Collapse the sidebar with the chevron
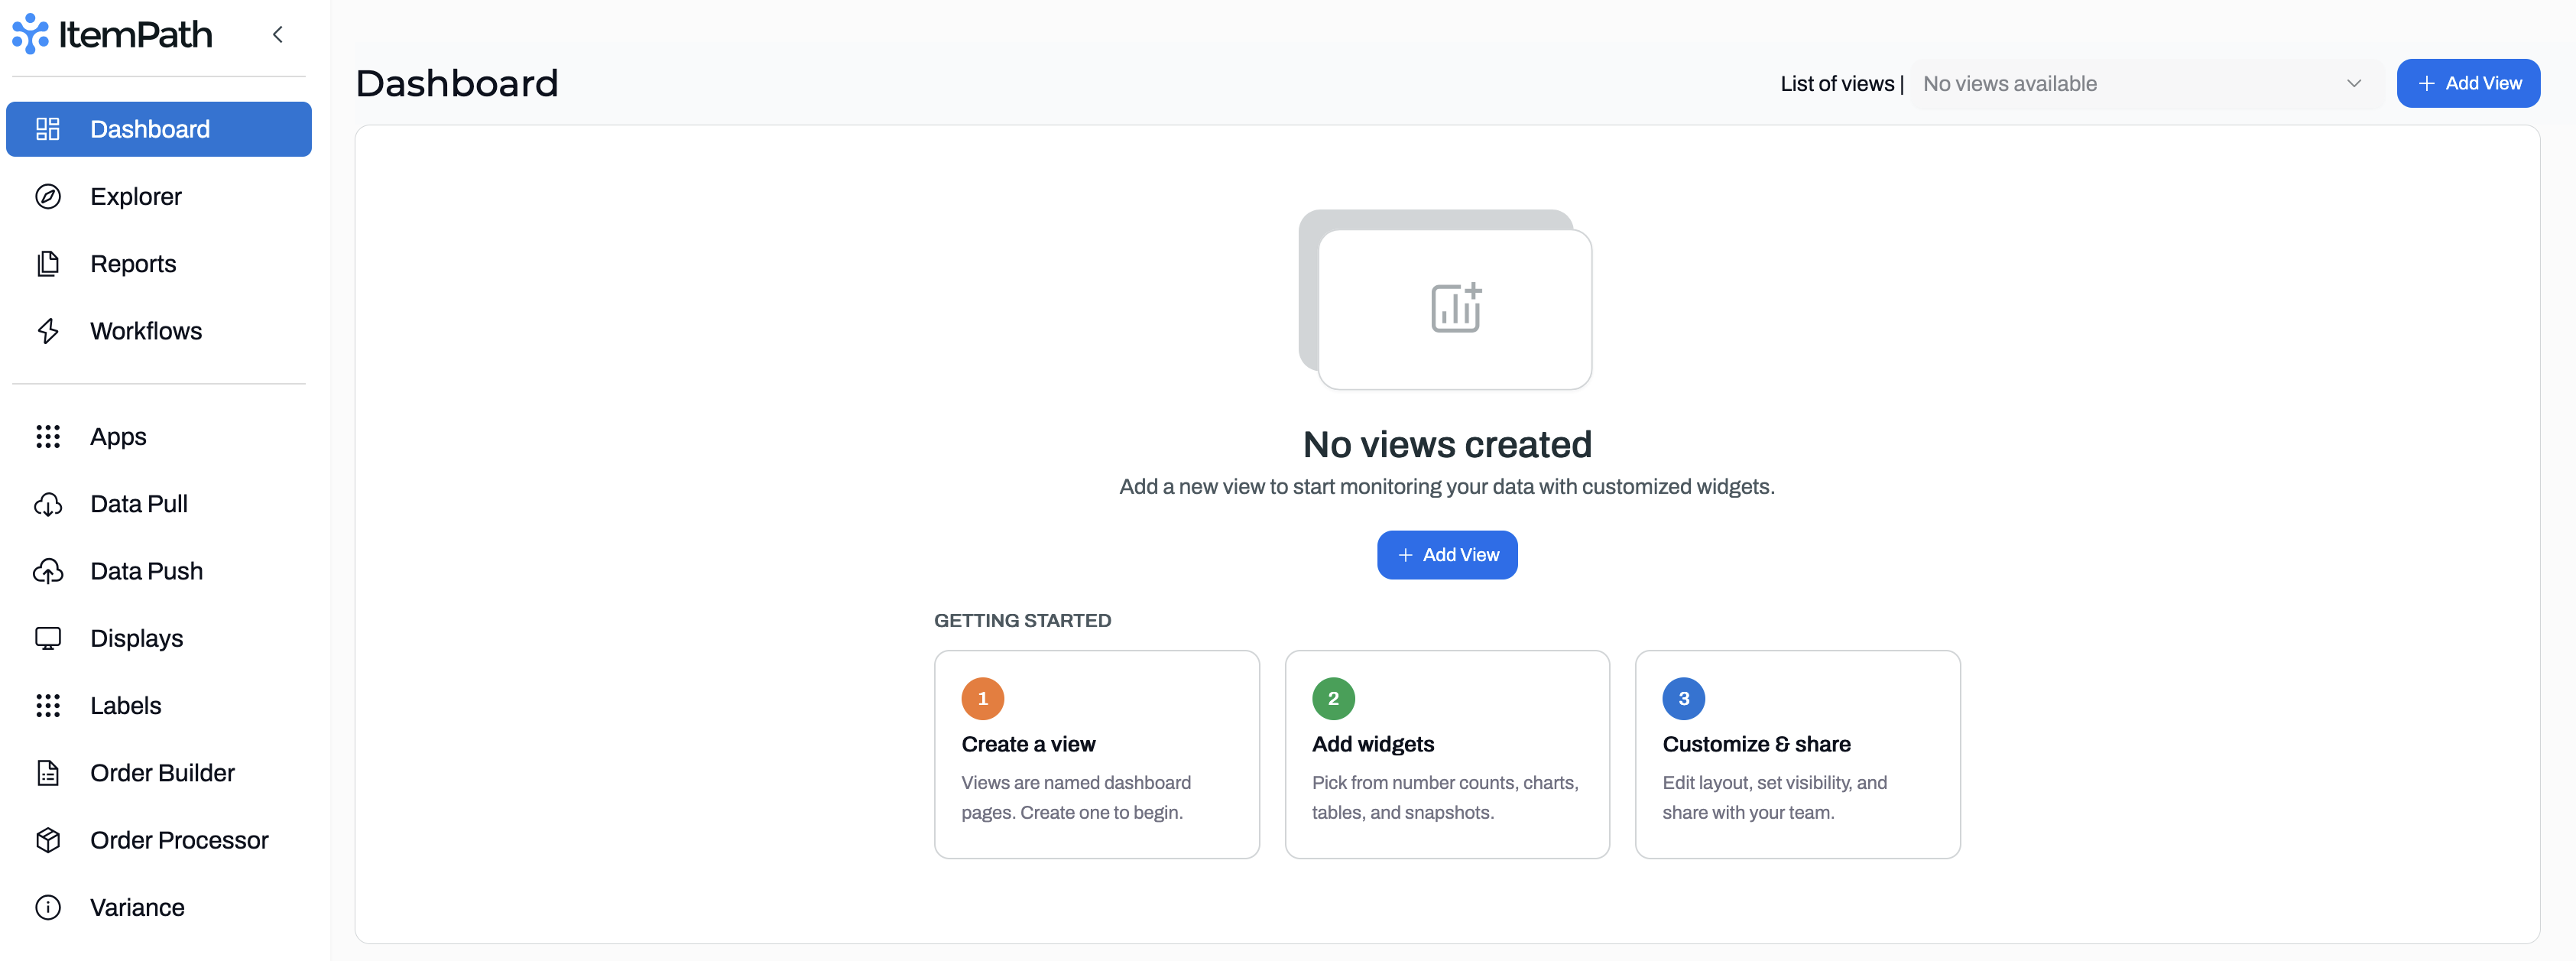The image size is (2576, 961). [278, 35]
